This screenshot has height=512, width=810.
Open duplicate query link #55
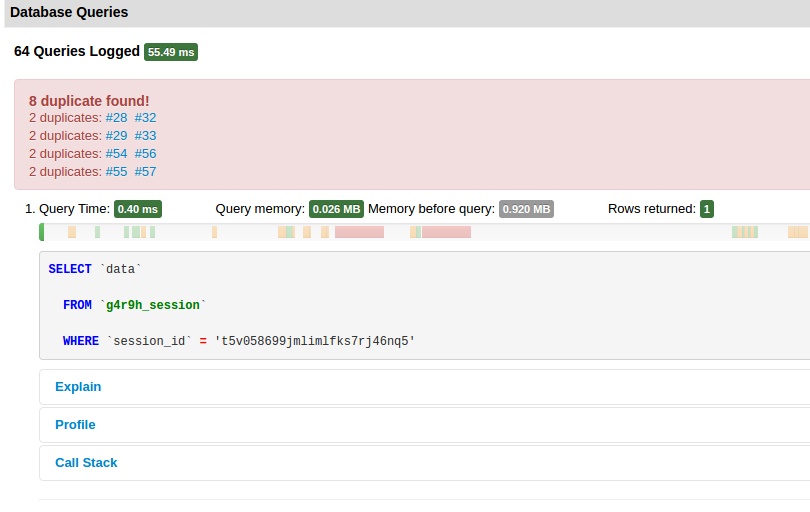[x=116, y=172]
